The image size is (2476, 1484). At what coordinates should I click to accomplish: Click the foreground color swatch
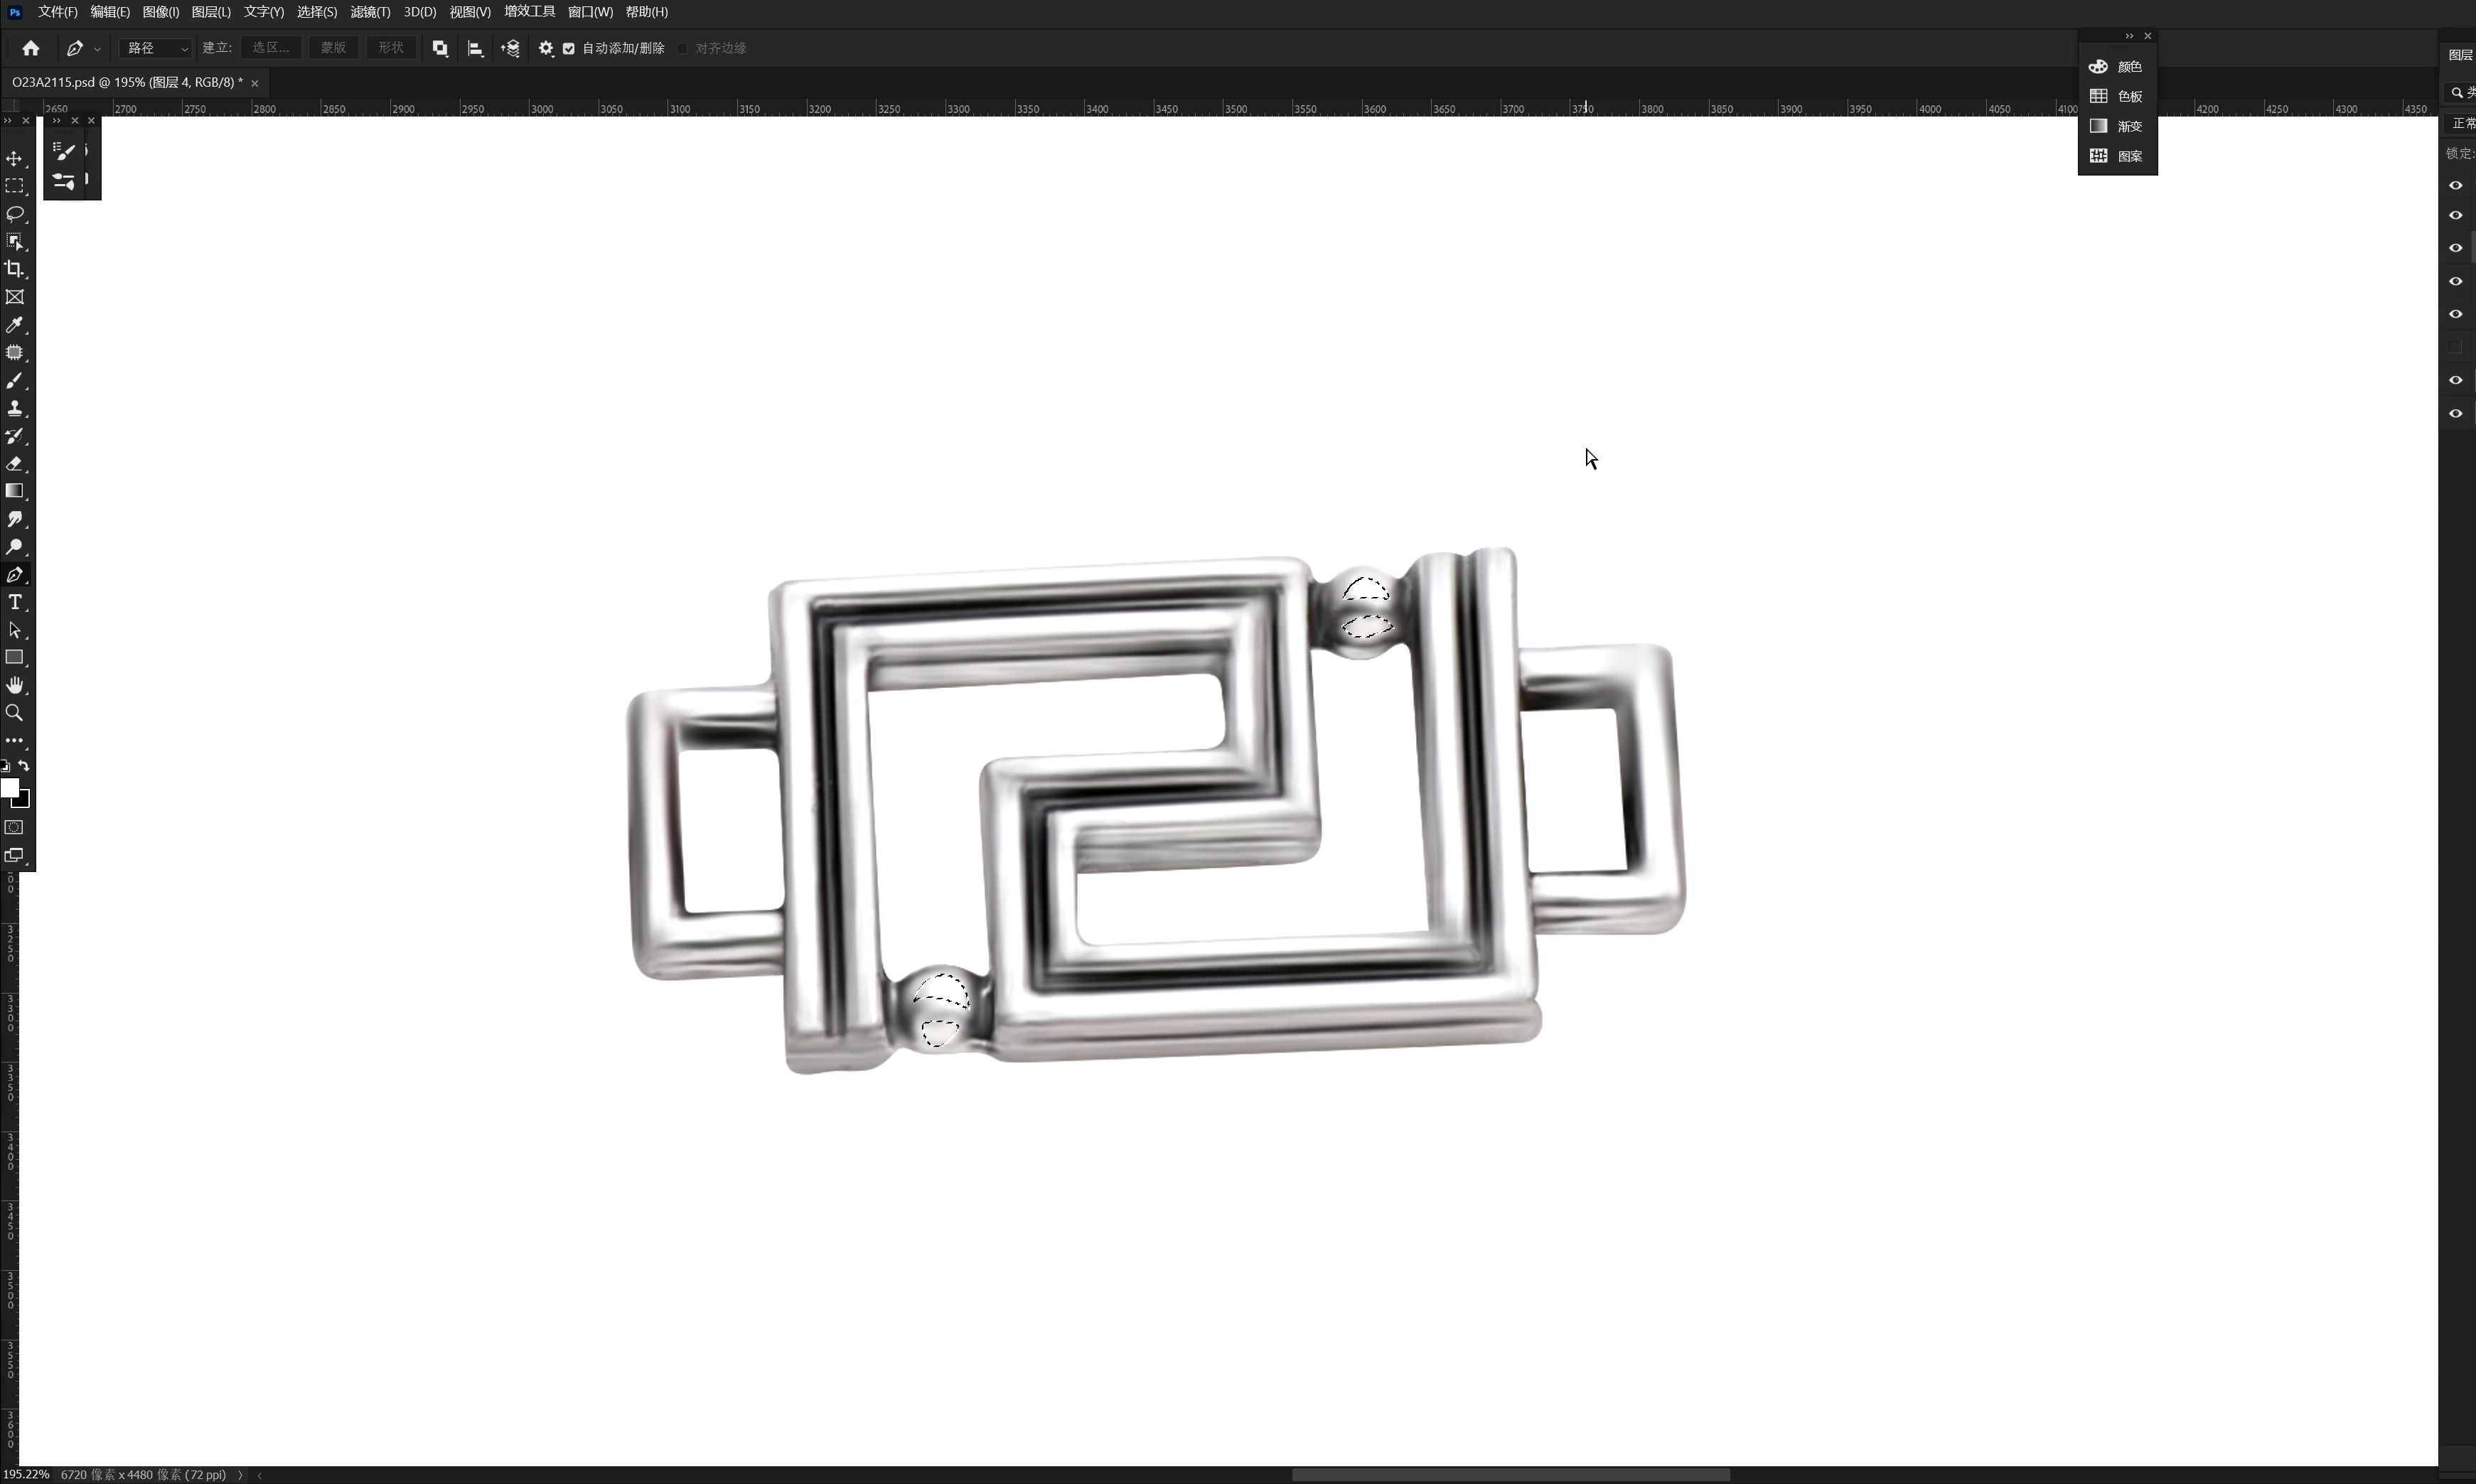click(x=9, y=788)
